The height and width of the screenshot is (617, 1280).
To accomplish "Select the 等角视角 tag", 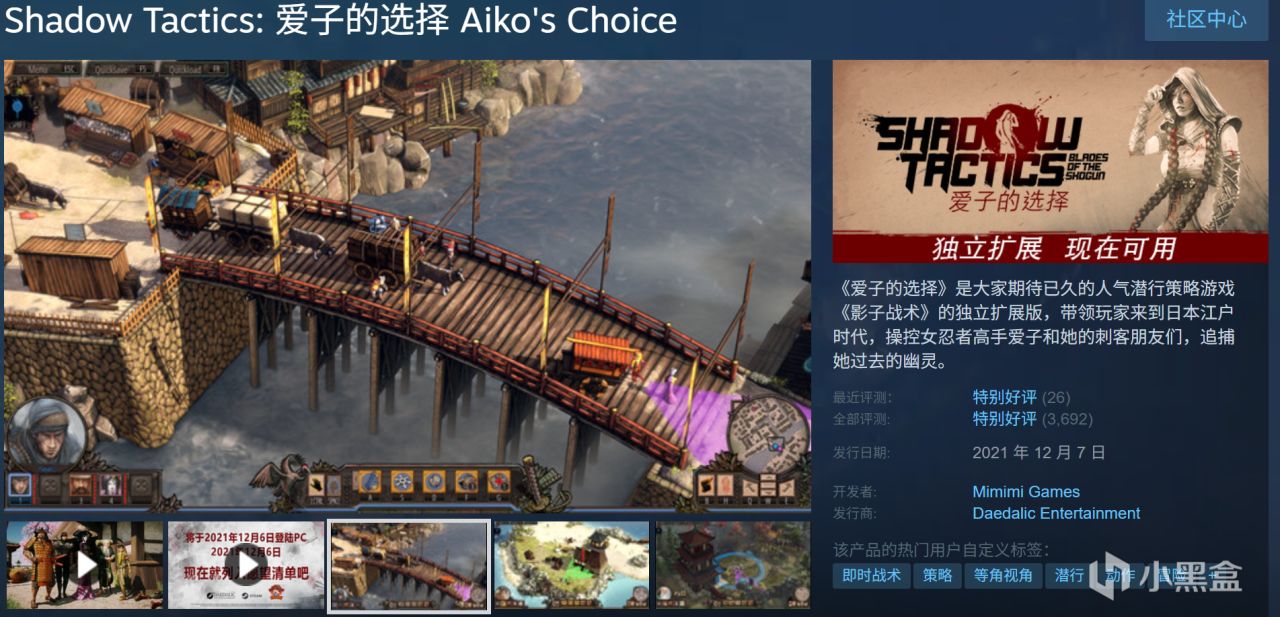I will (1003, 575).
